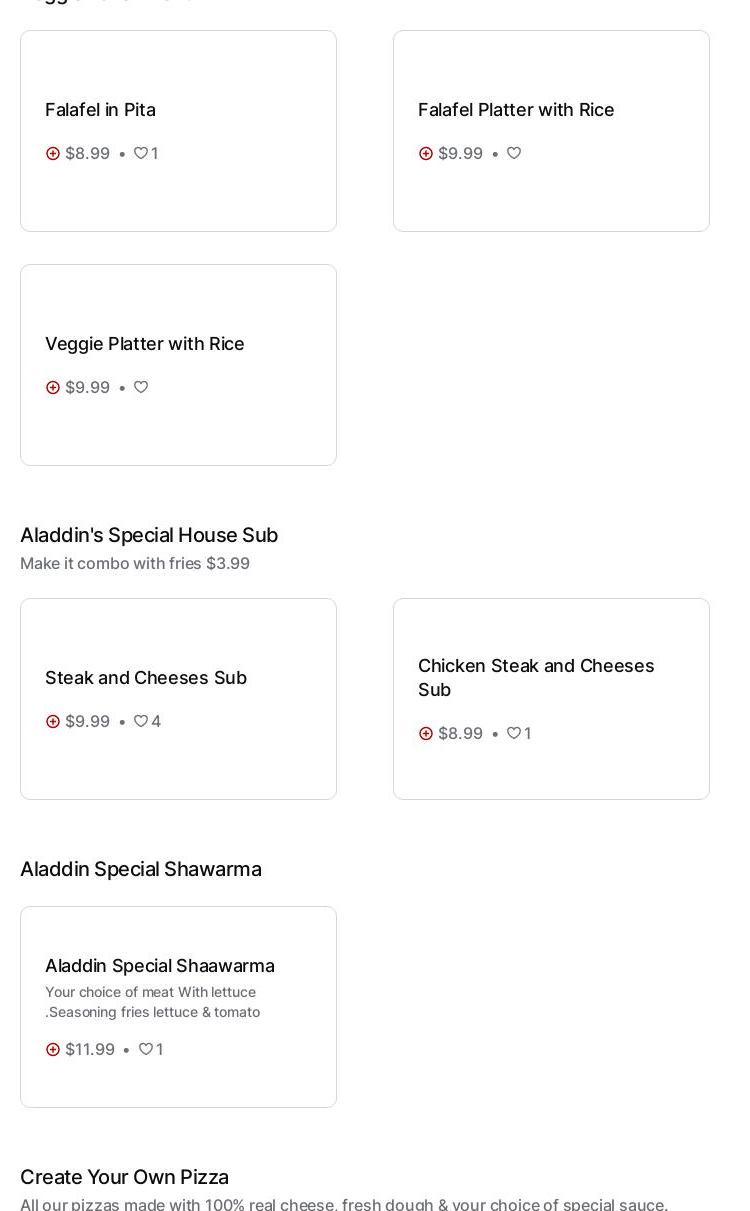750x1211 pixels.
Task: Add Steak and Cheeses Sub plus icon
Action: 53,721
